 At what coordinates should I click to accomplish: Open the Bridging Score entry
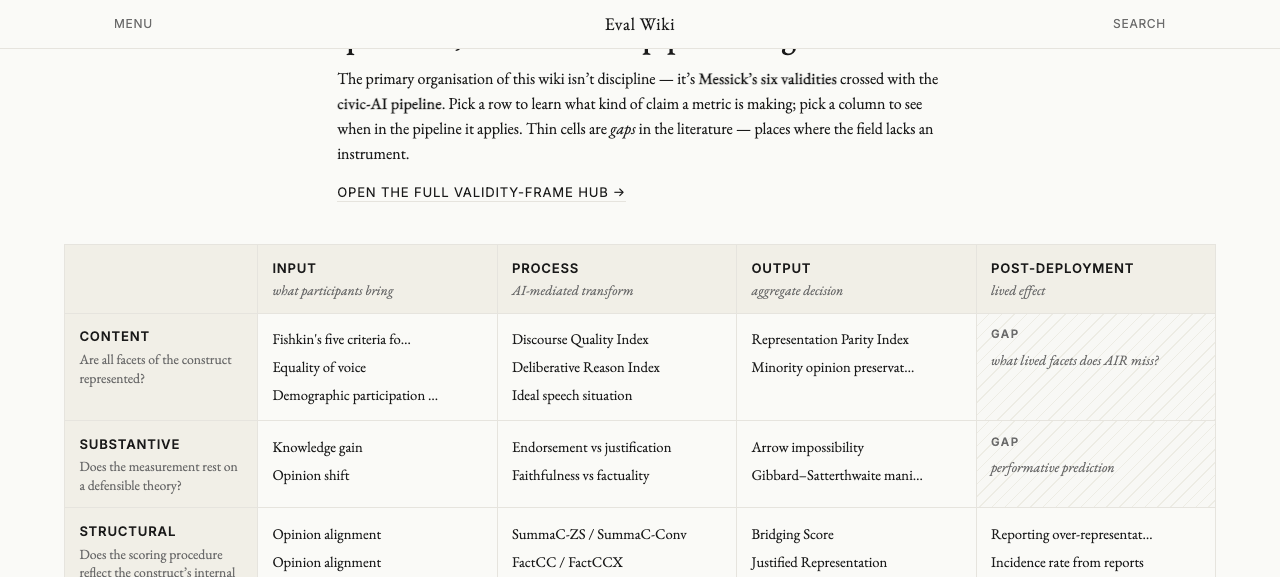(792, 535)
